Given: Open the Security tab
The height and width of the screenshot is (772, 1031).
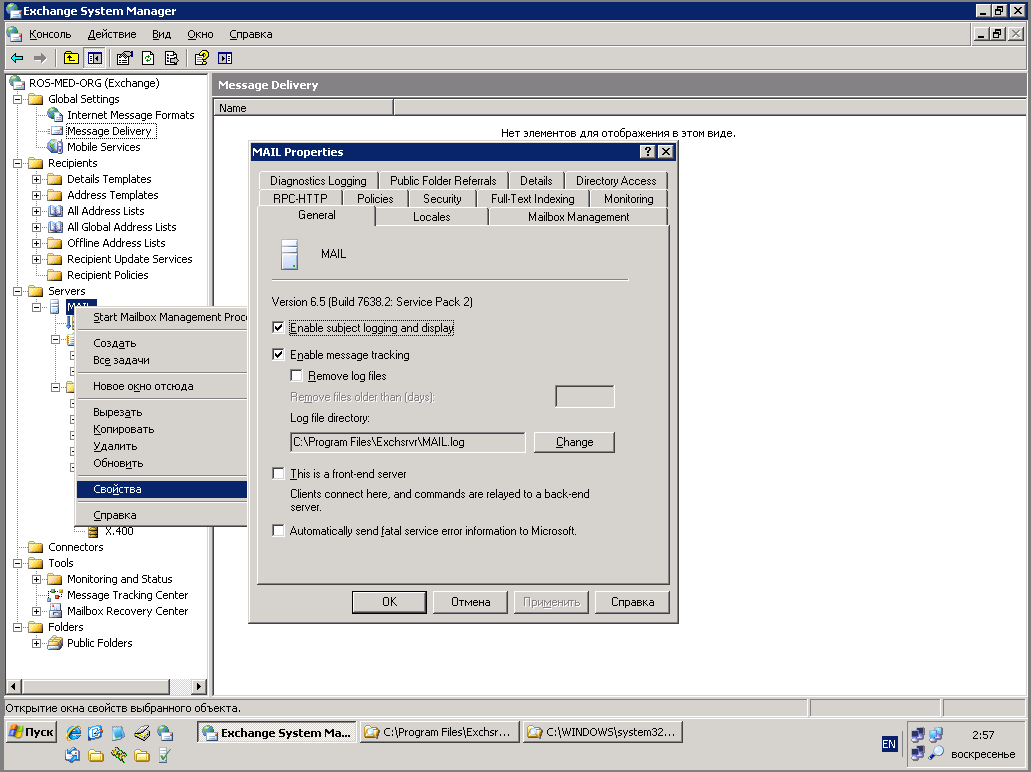Looking at the screenshot, I should [442, 199].
